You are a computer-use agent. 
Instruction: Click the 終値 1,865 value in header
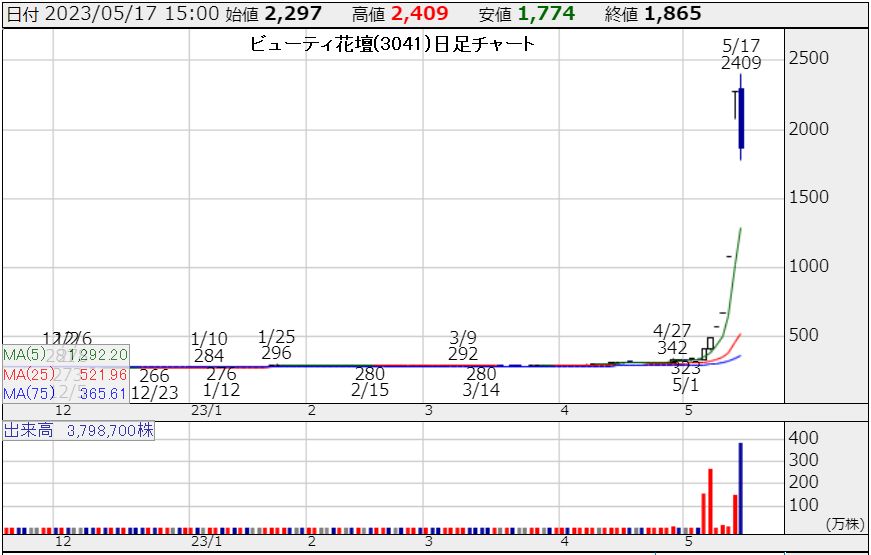point(669,13)
